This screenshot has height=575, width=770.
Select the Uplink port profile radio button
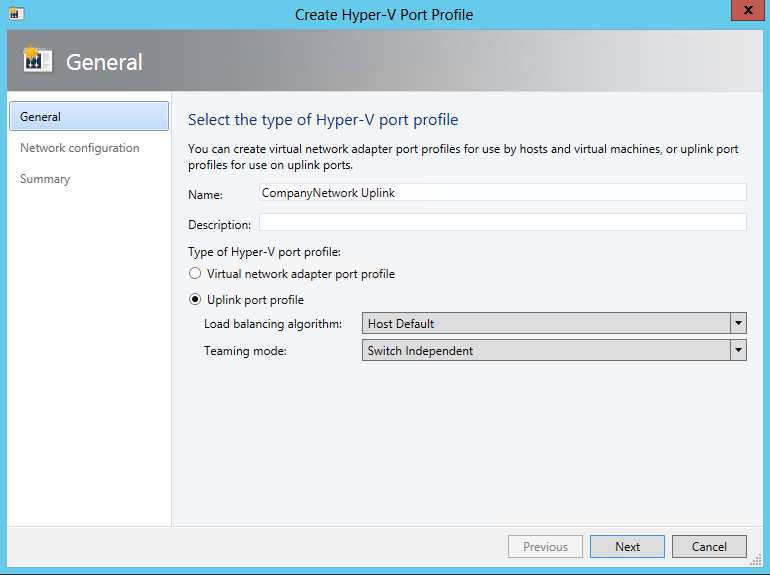(x=195, y=299)
